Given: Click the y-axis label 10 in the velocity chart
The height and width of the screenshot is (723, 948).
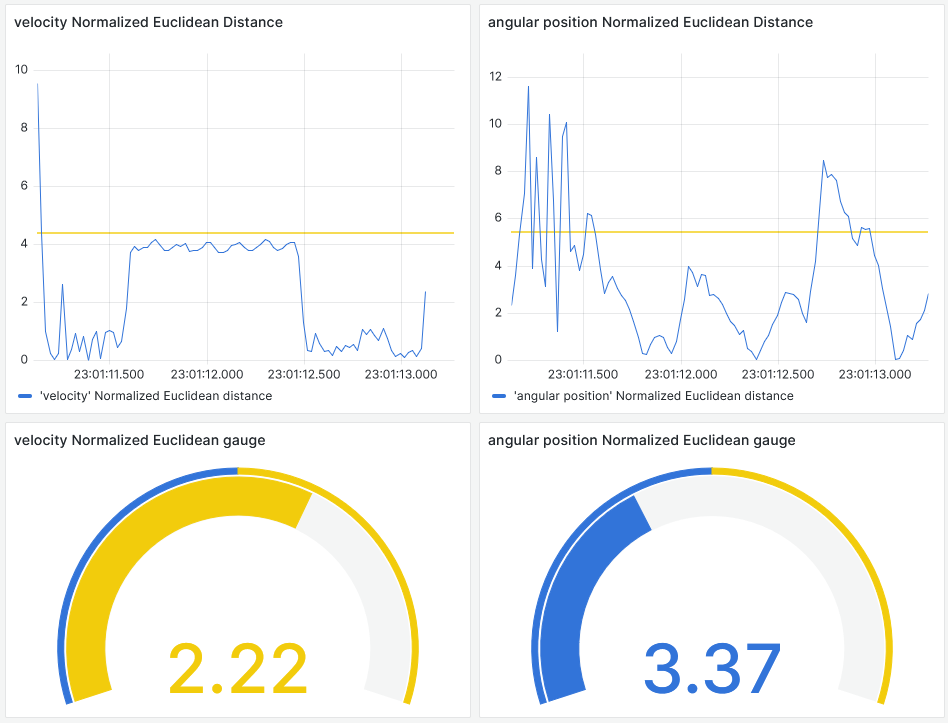Looking at the screenshot, I should 22,69.
